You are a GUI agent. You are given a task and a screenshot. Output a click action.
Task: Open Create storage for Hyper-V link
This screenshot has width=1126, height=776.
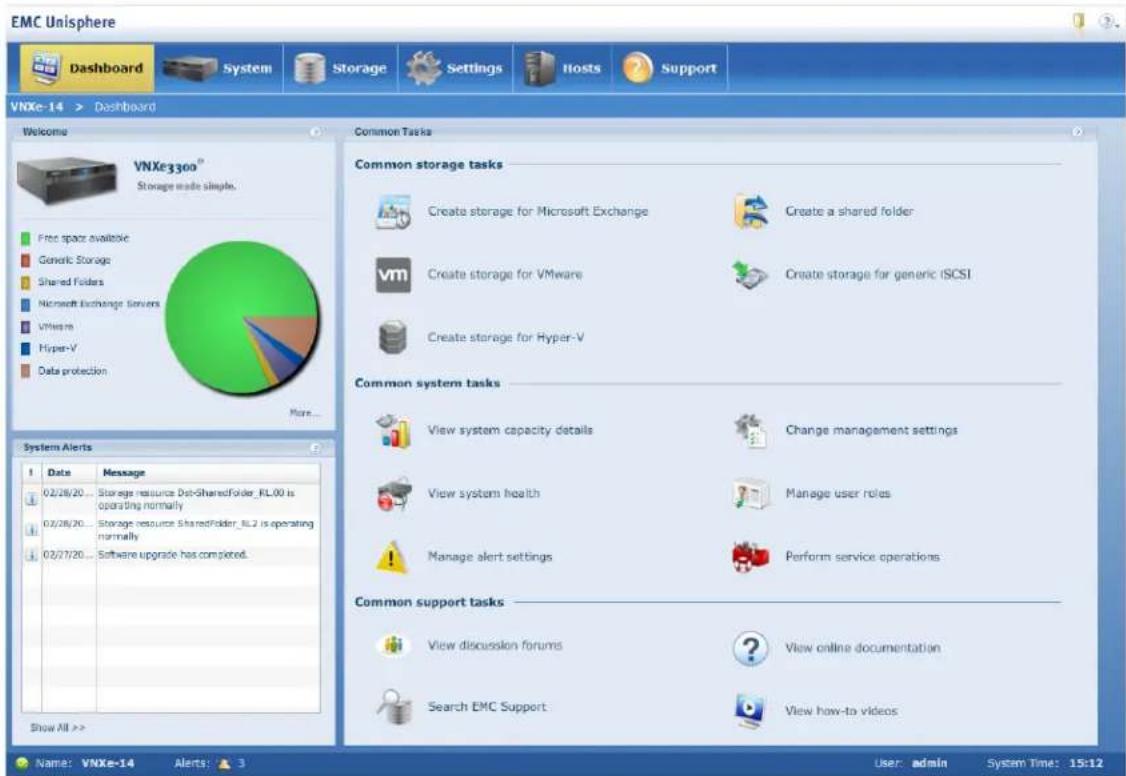tap(506, 337)
